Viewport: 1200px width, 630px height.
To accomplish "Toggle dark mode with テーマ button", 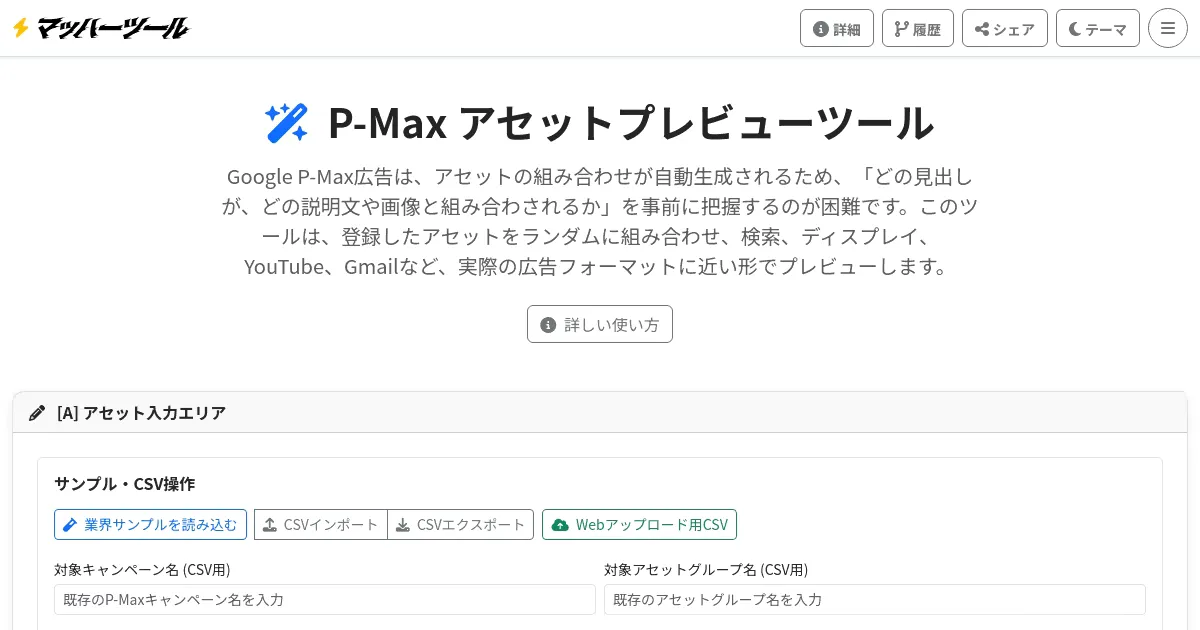I will [x=1097, y=29].
